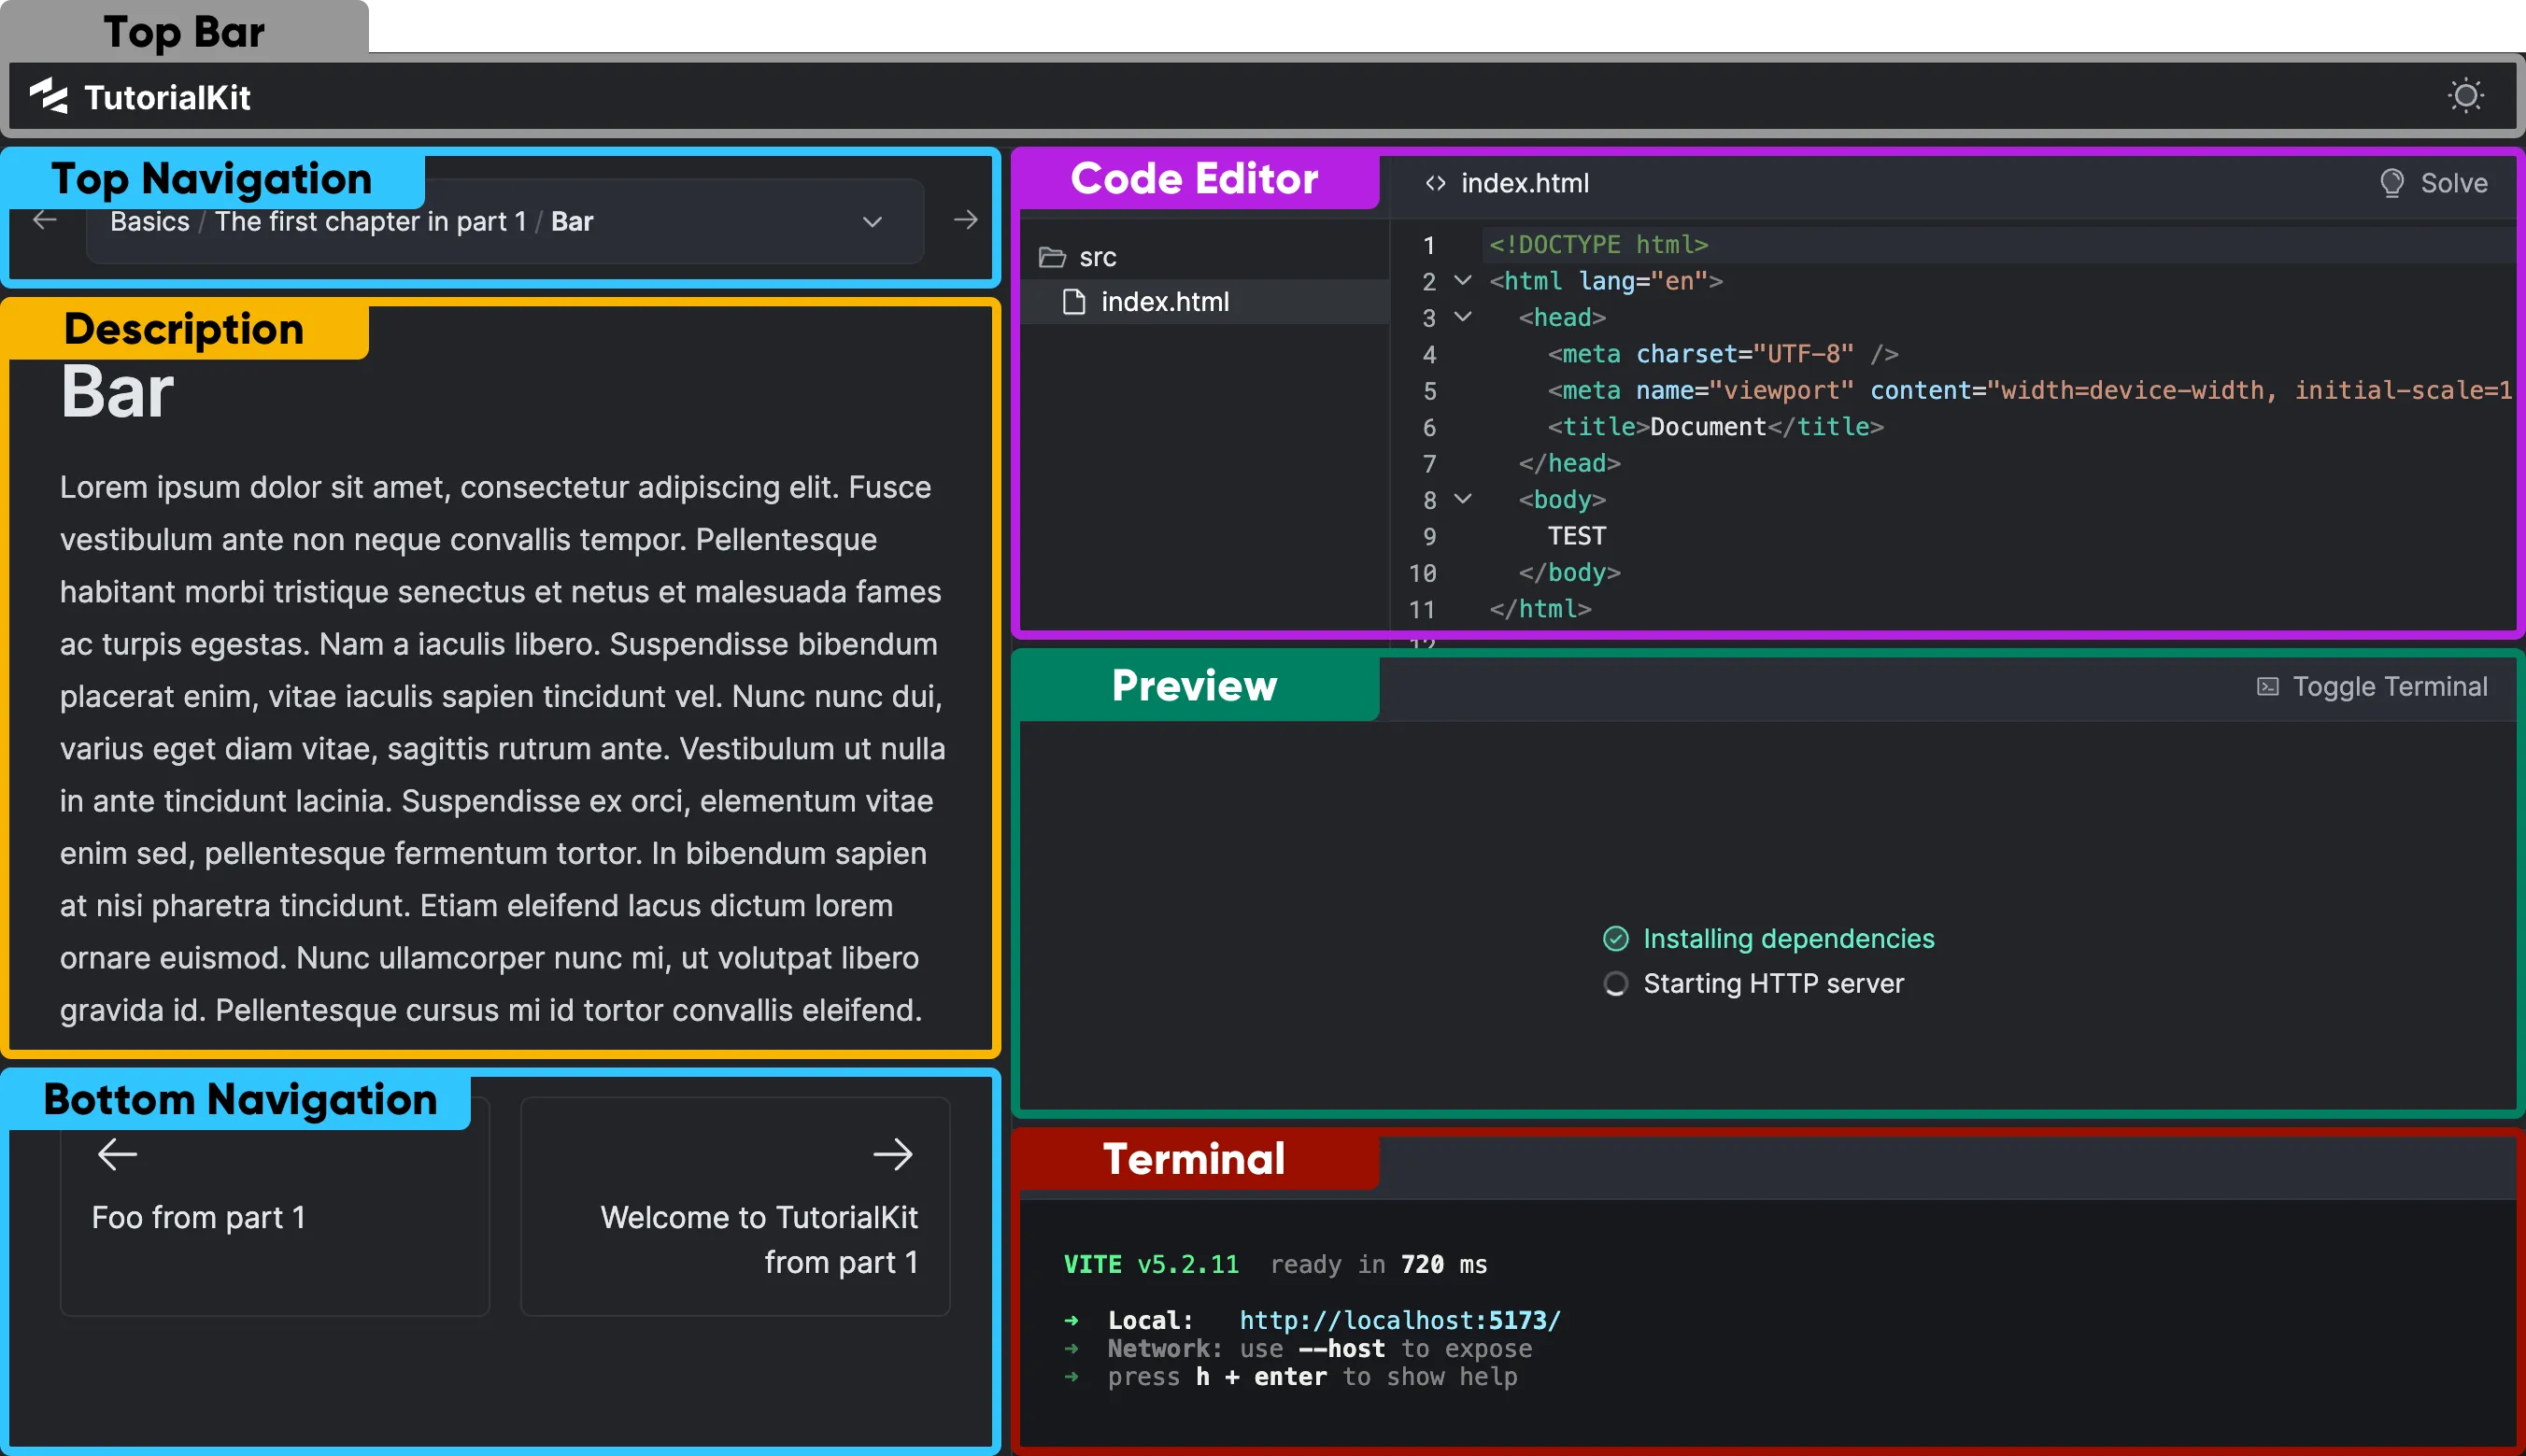The width and height of the screenshot is (2526, 1456).
Task: Click the index.html file icon in the tree
Action: [1073, 302]
